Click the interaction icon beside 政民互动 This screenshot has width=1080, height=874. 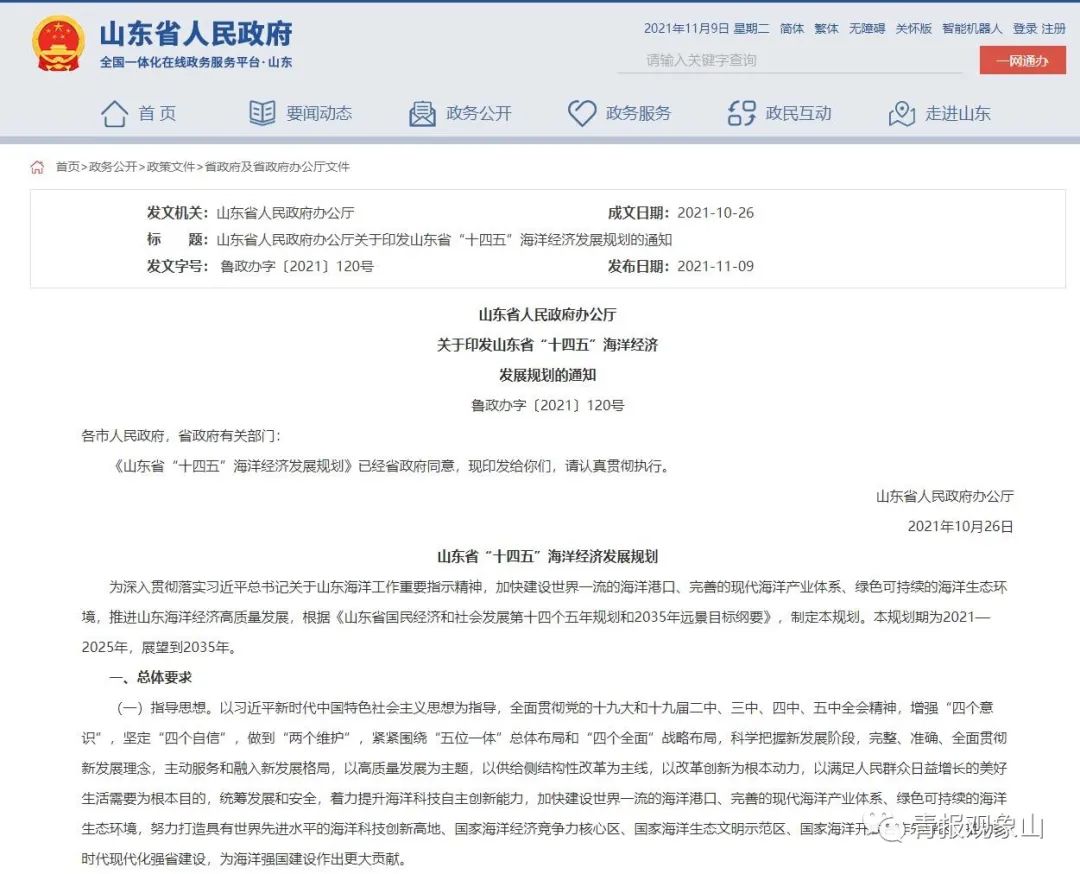pyautogui.click(x=741, y=113)
